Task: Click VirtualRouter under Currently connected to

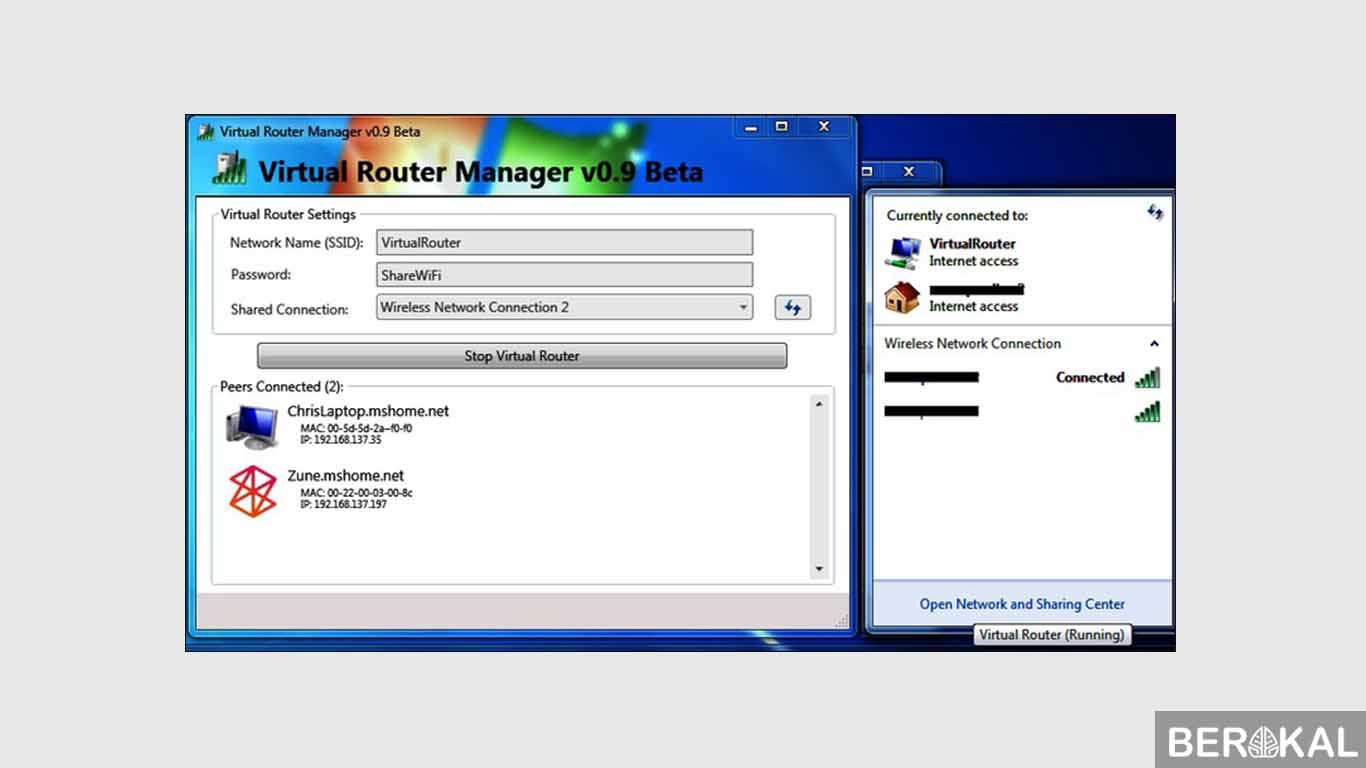Action: click(x=972, y=243)
